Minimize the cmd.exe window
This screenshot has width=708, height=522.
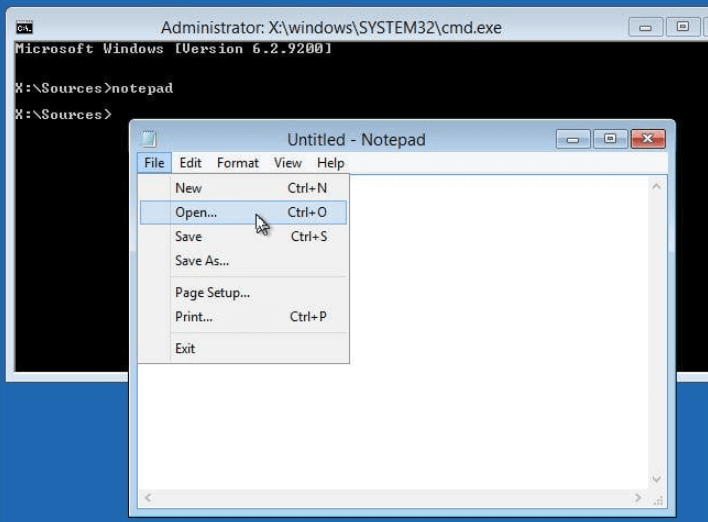point(645,28)
